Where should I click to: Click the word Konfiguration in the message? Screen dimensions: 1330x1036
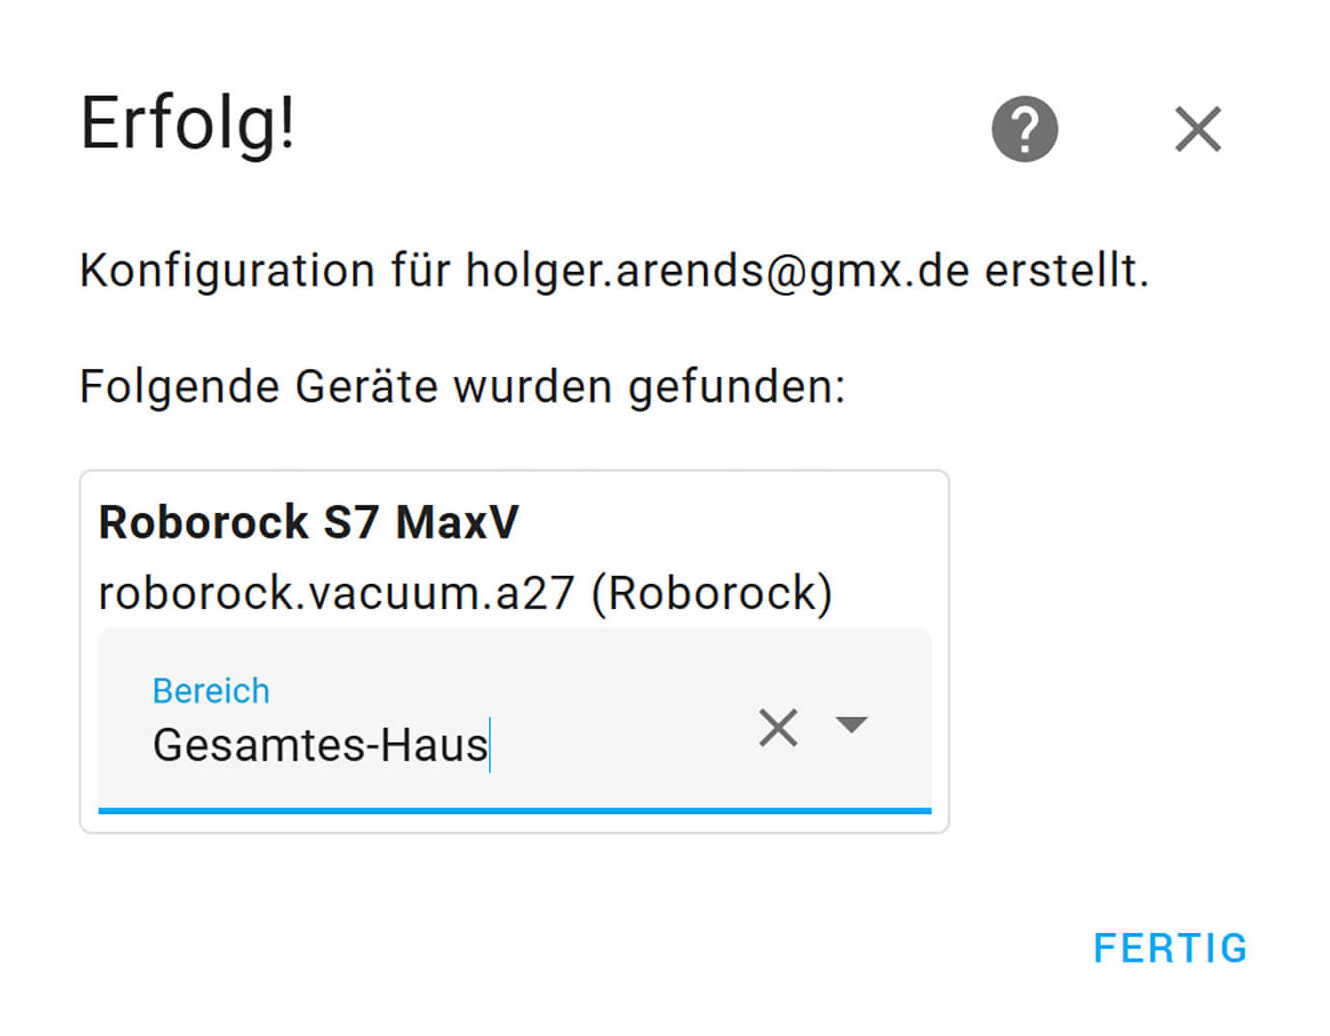point(228,271)
